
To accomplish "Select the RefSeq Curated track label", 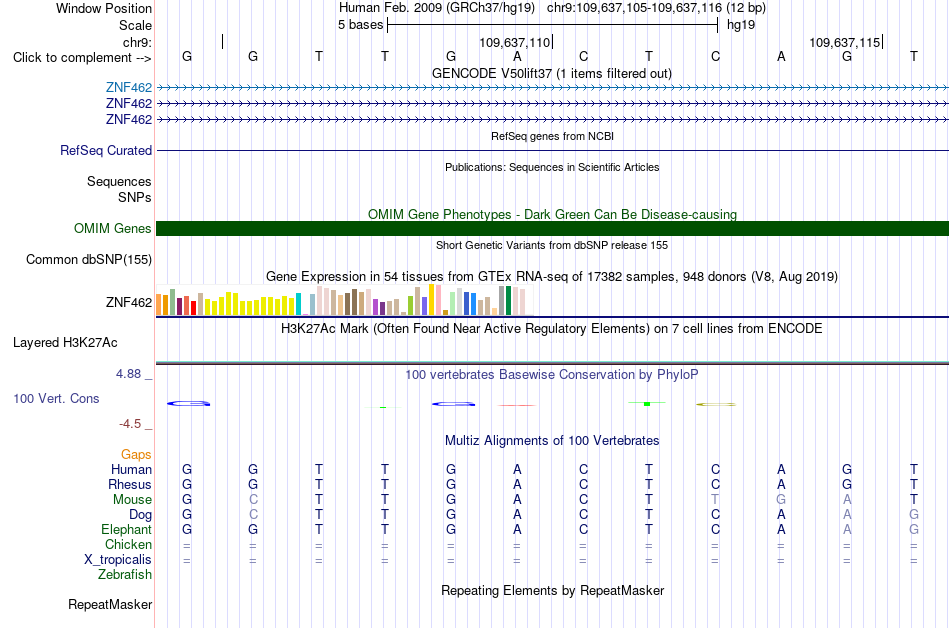I will coord(106,150).
